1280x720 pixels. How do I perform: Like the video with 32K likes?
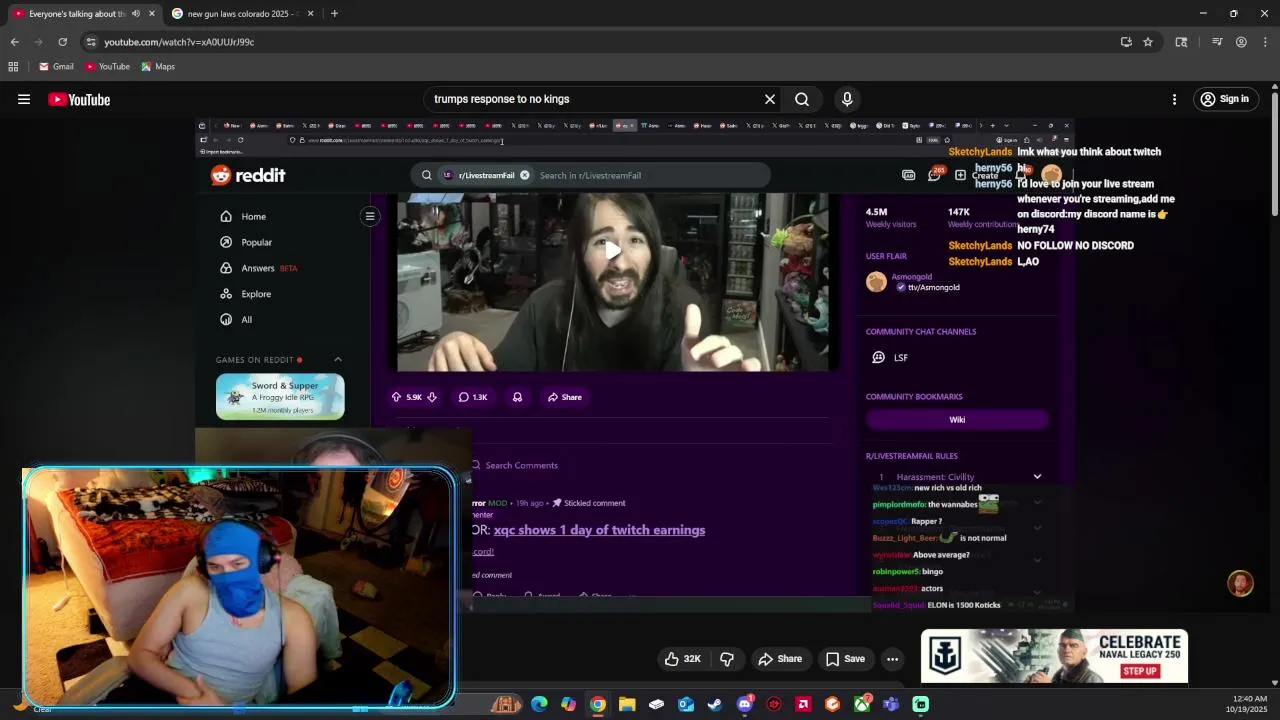click(x=682, y=659)
